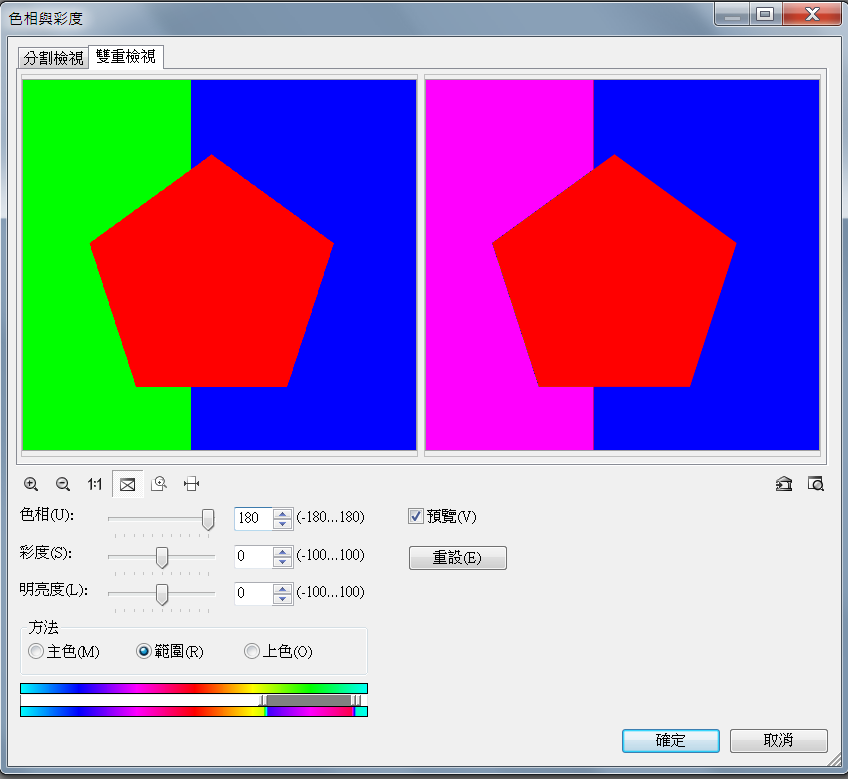Cancel with the 取消 button
The width and height of the screenshot is (848, 779).
coord(779,741)
